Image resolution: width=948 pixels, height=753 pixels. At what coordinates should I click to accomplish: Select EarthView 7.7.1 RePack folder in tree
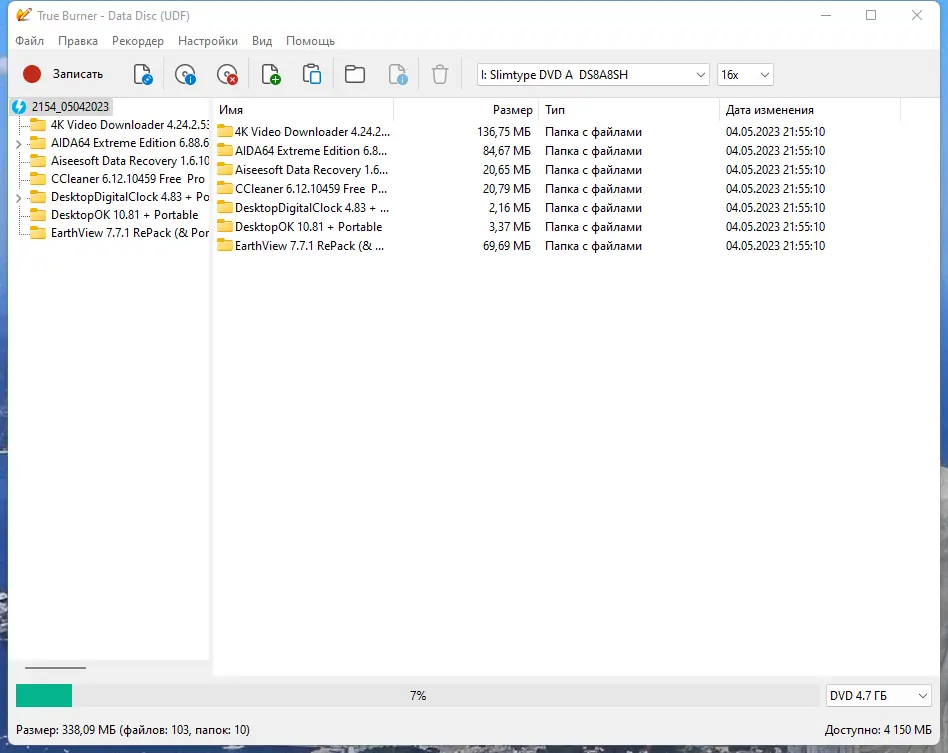[x=129, y=233]
